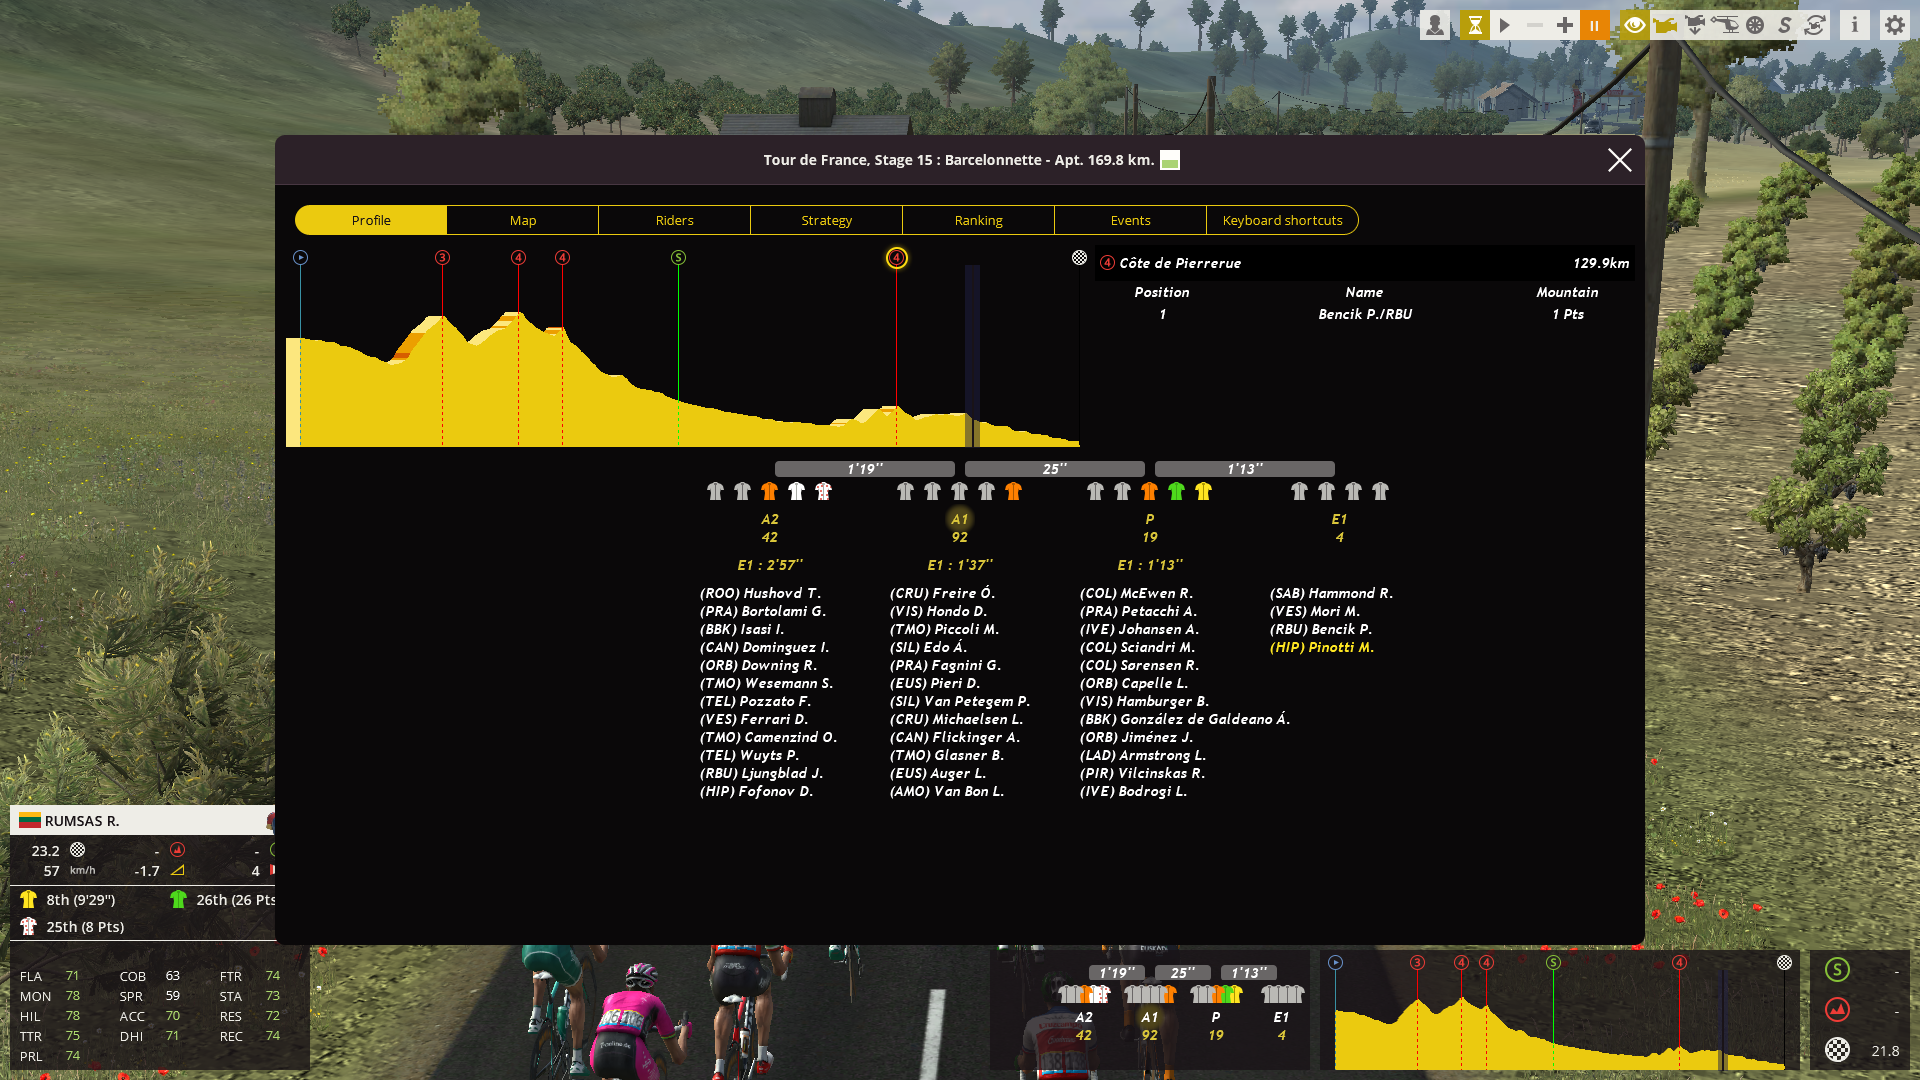This screenshot has height=1080, width=1920.
Task: Select the yellow TV camera view
Action: [1665, 25]
